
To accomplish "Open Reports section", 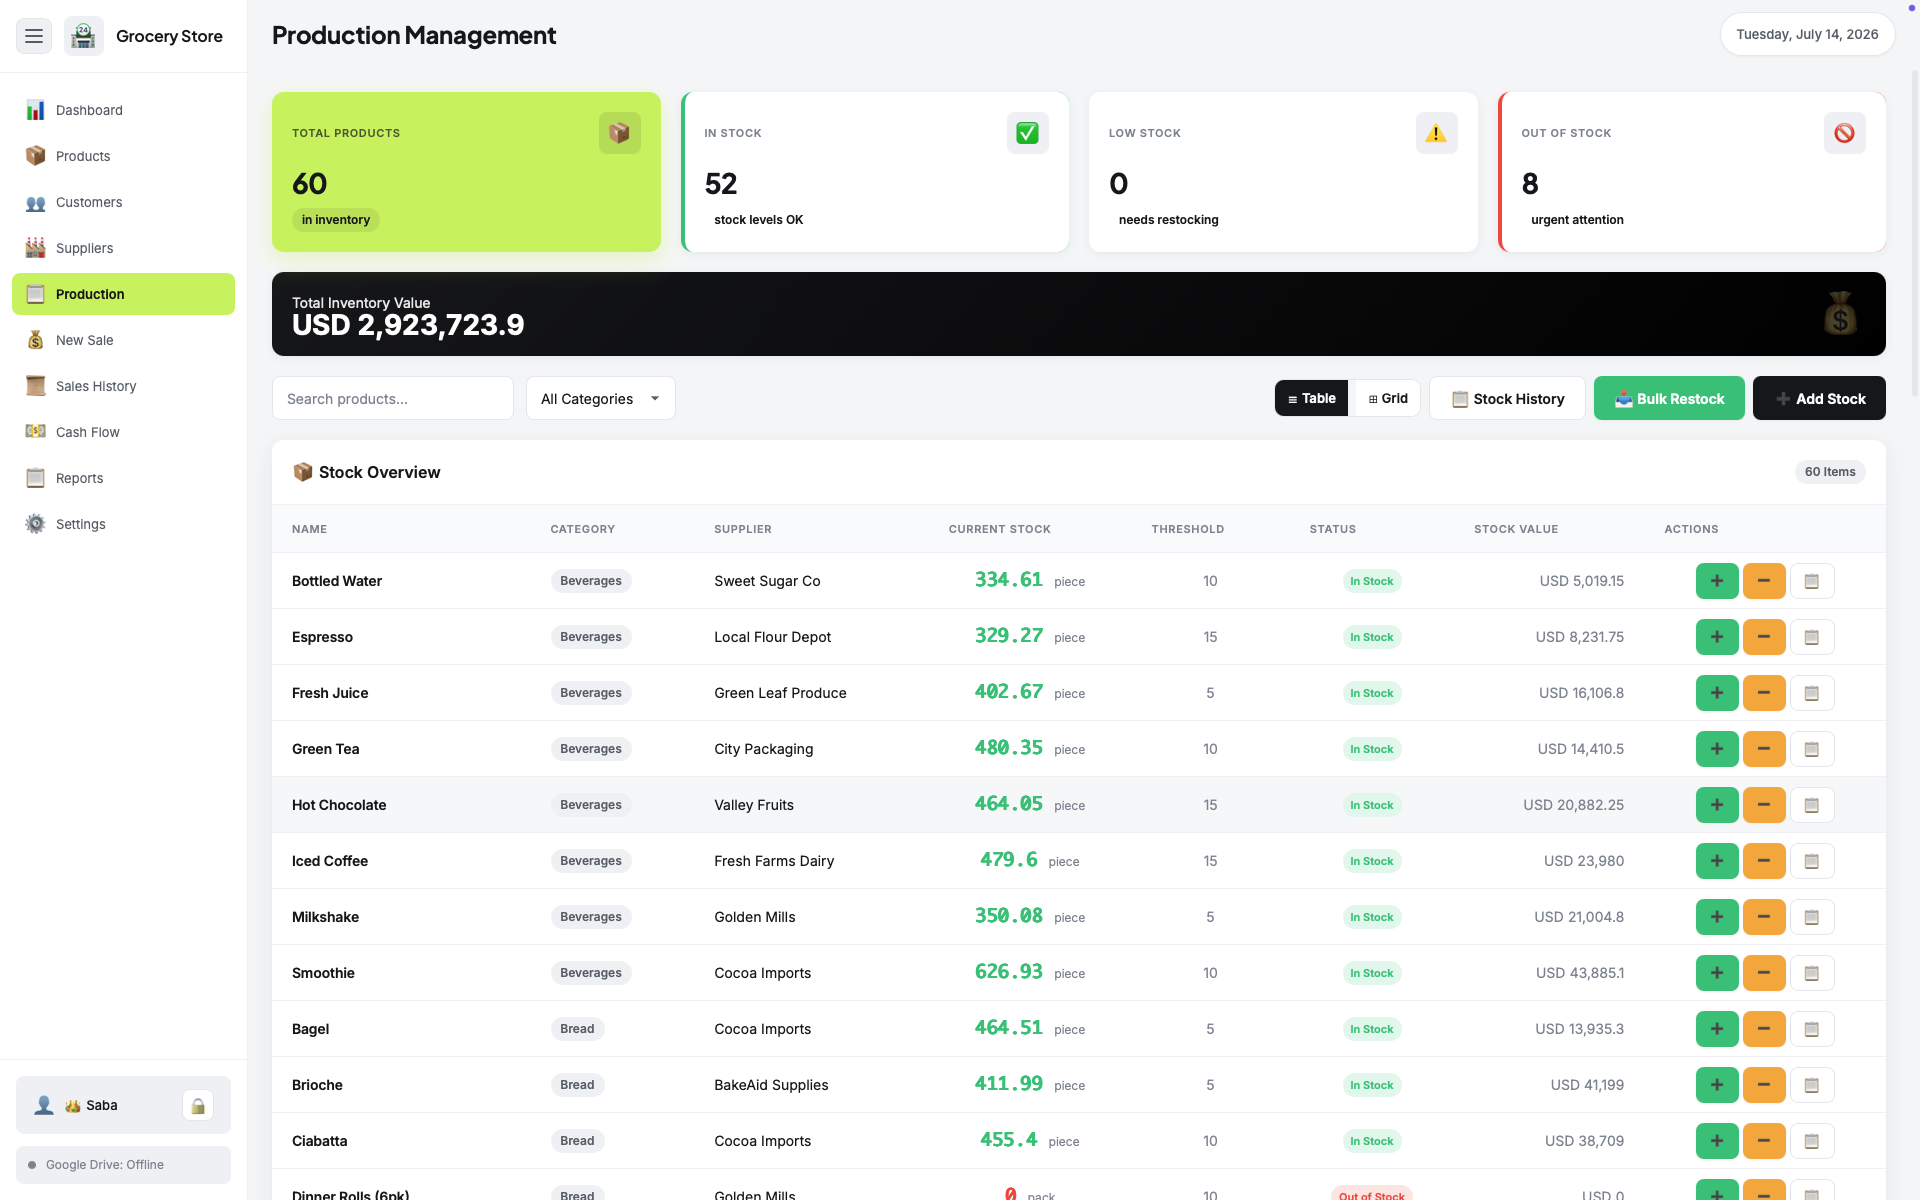I will pos(123,478).
